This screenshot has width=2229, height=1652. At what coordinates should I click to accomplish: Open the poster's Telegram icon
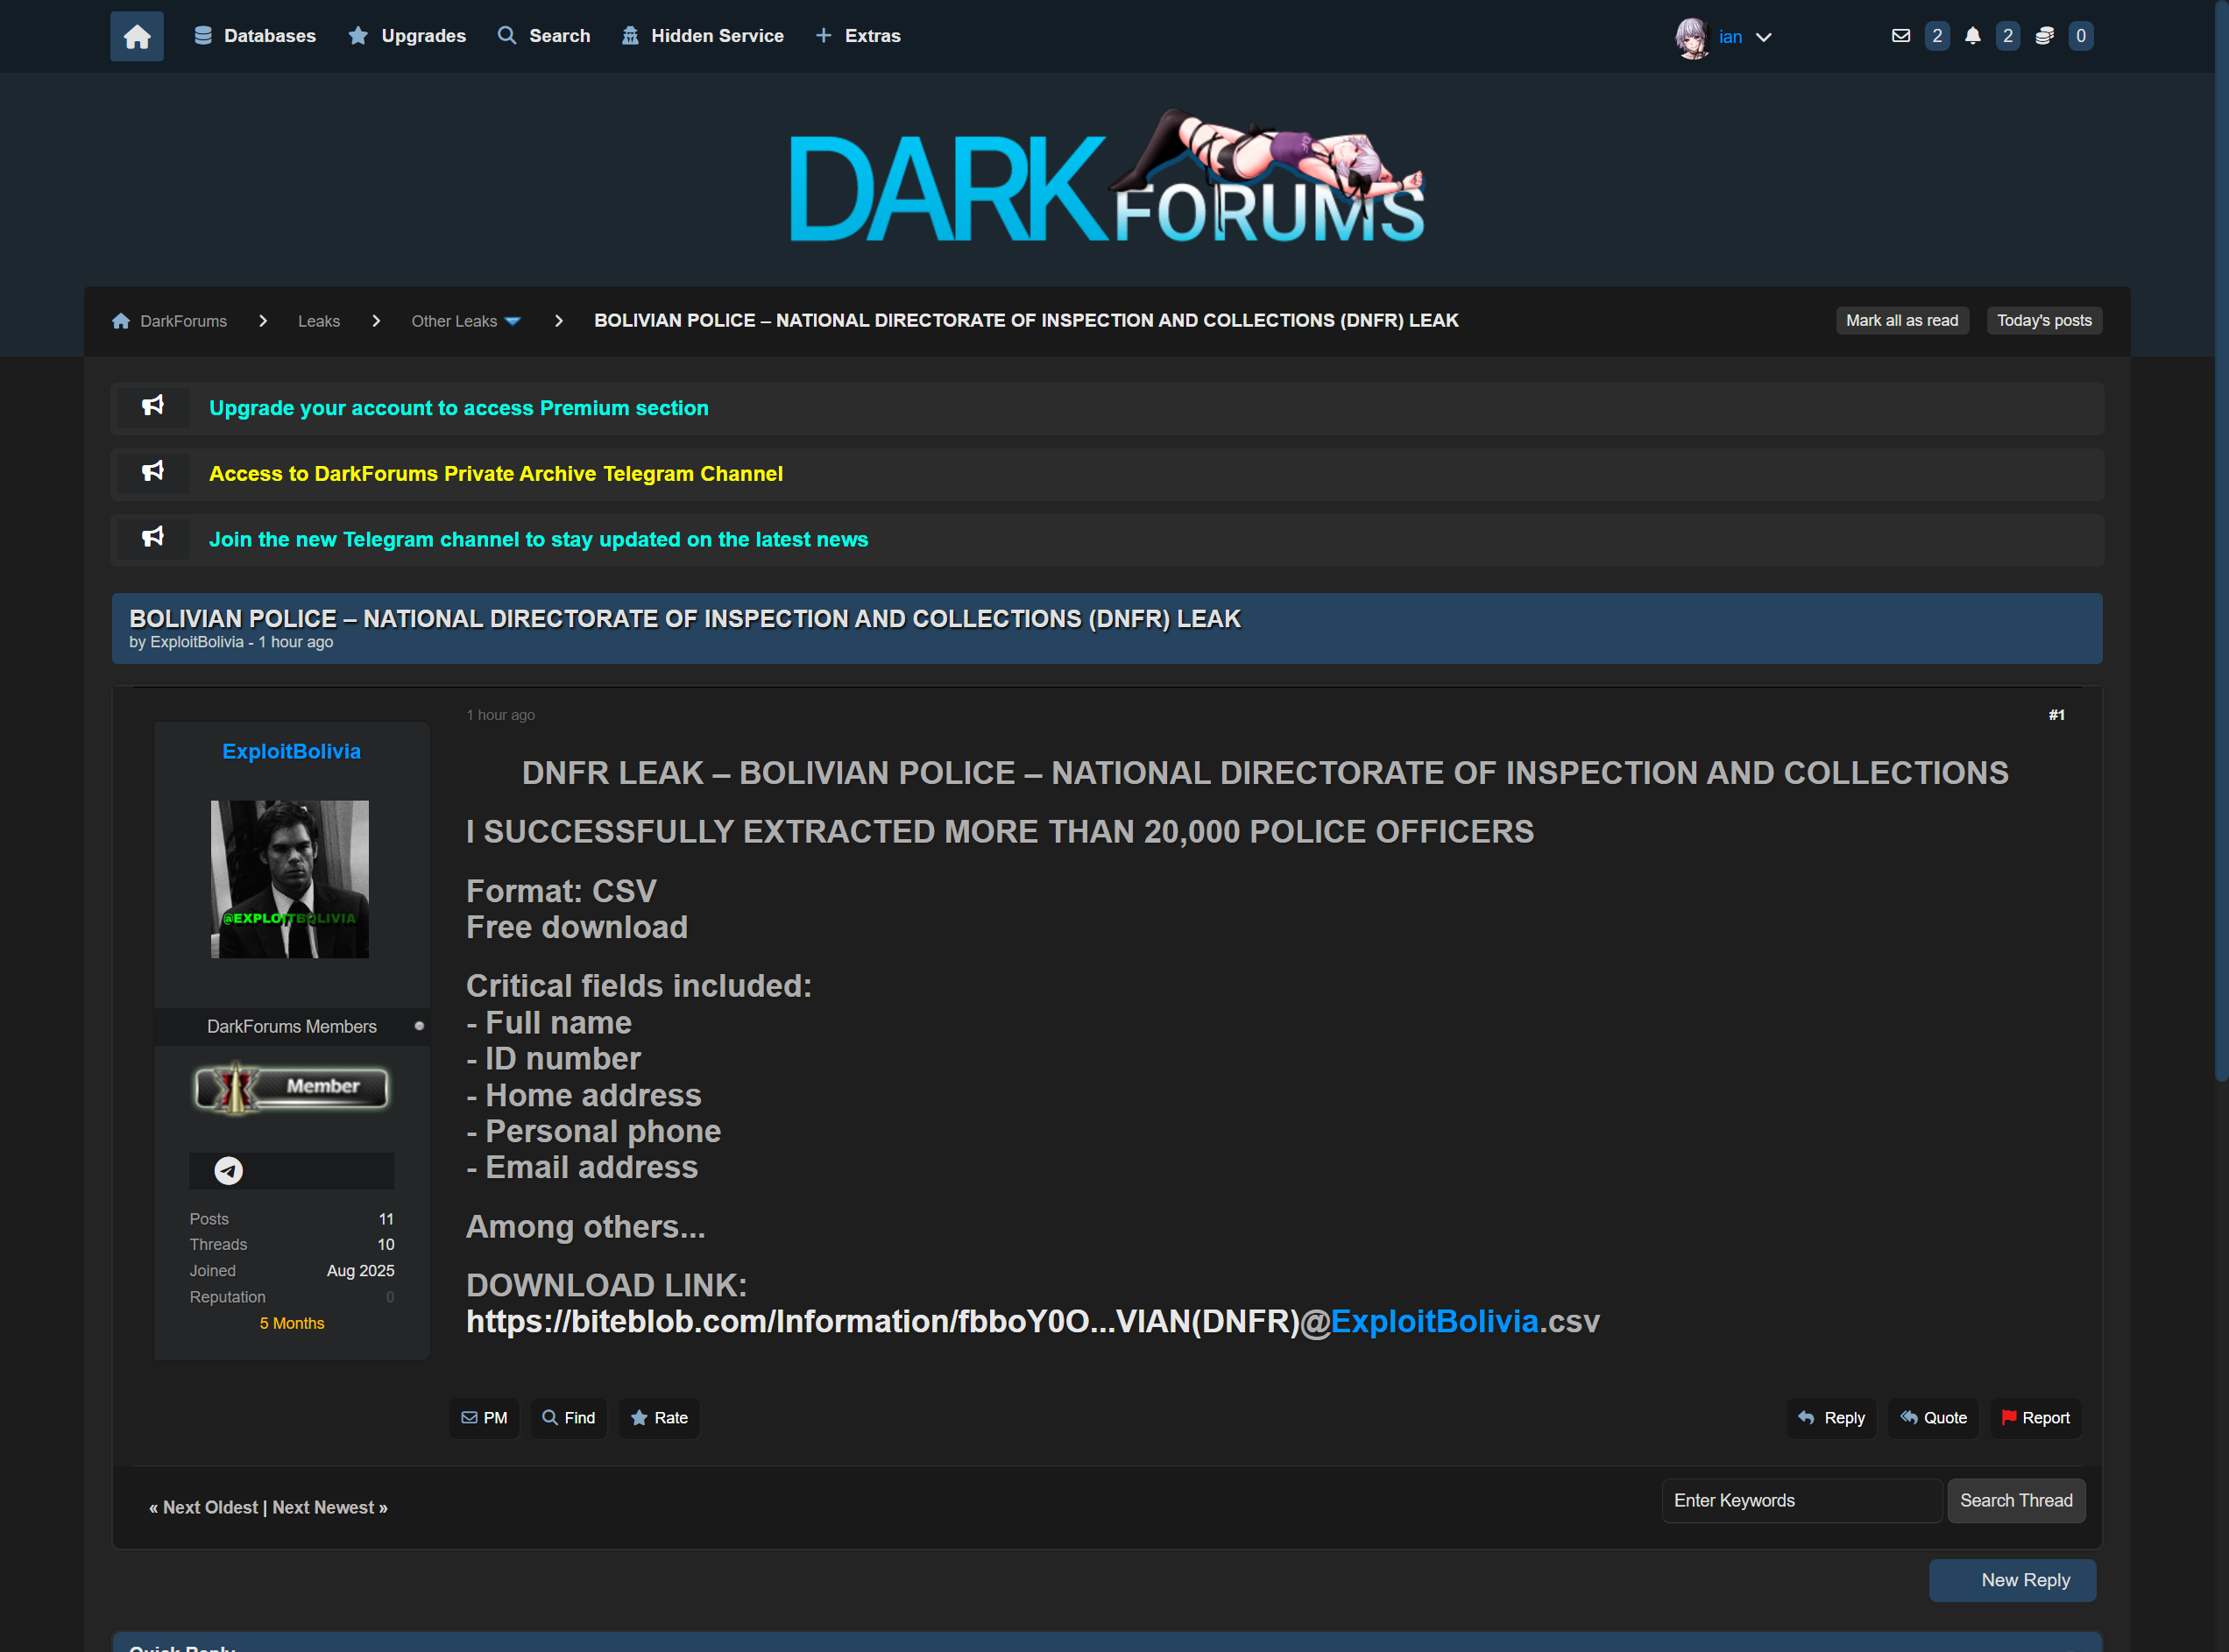tap(228, 1170)
